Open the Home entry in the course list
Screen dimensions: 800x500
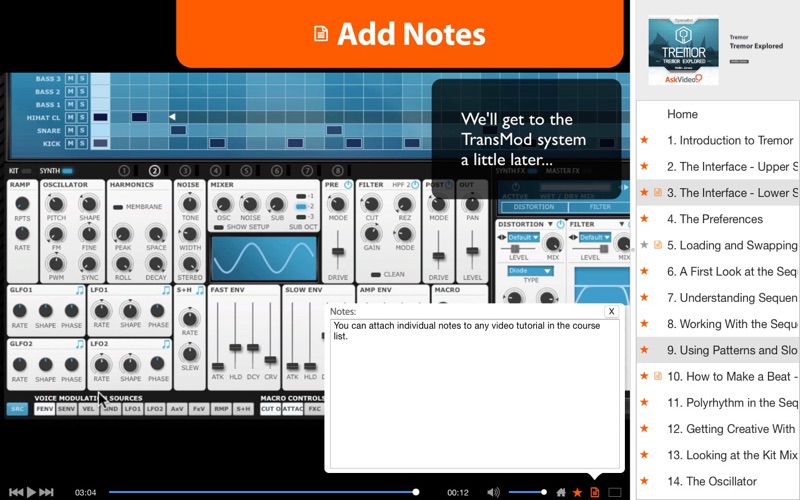tap(682, 114)
